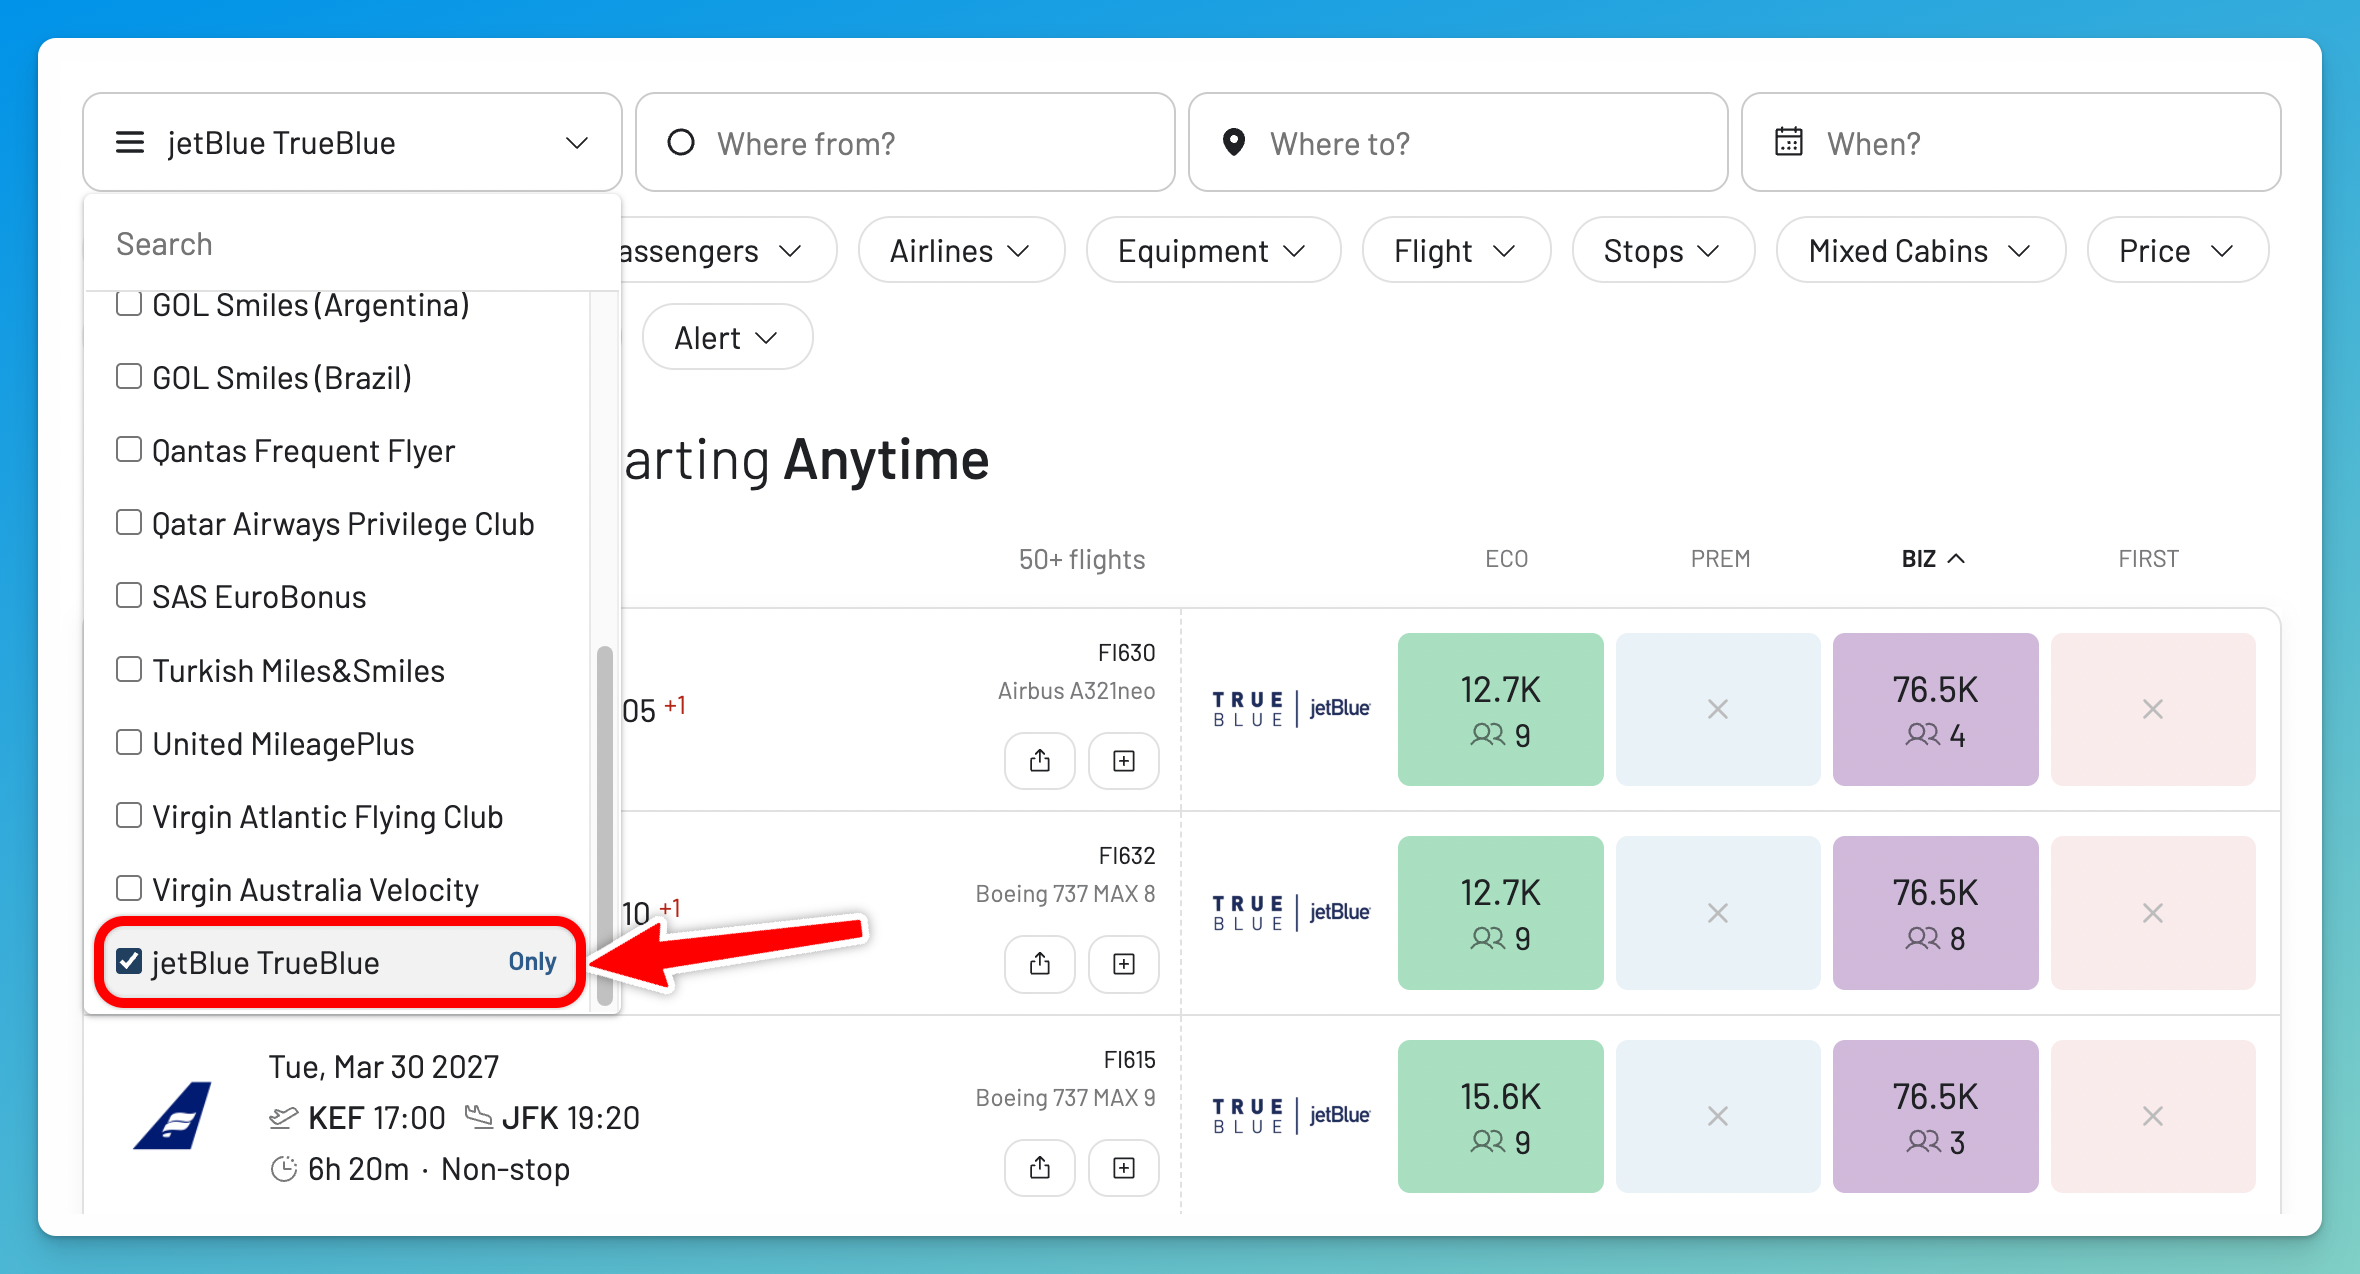Click unavailable FIRST cell for FI615
Image resolution: width=2360 pixels, height=1274 pixels.
point(2153,1116)
